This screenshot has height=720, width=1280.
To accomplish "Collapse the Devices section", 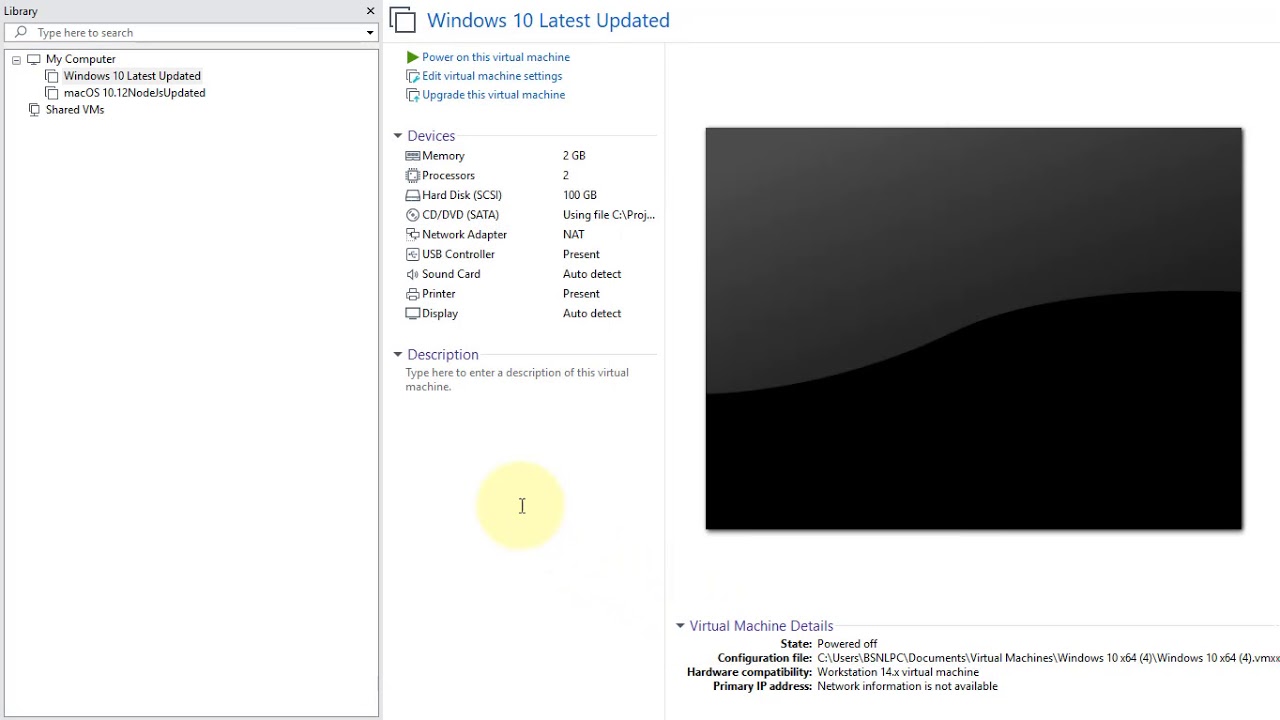I will tap(397, 136).
